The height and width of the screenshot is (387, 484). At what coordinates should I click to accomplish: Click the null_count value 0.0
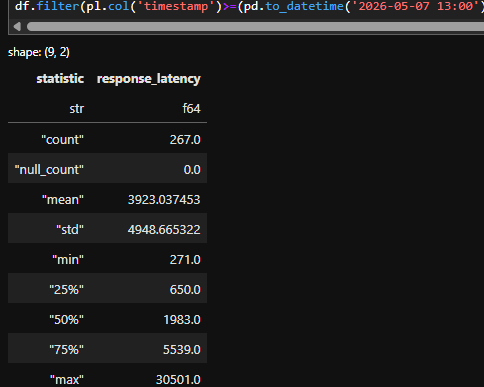point(192,170)
